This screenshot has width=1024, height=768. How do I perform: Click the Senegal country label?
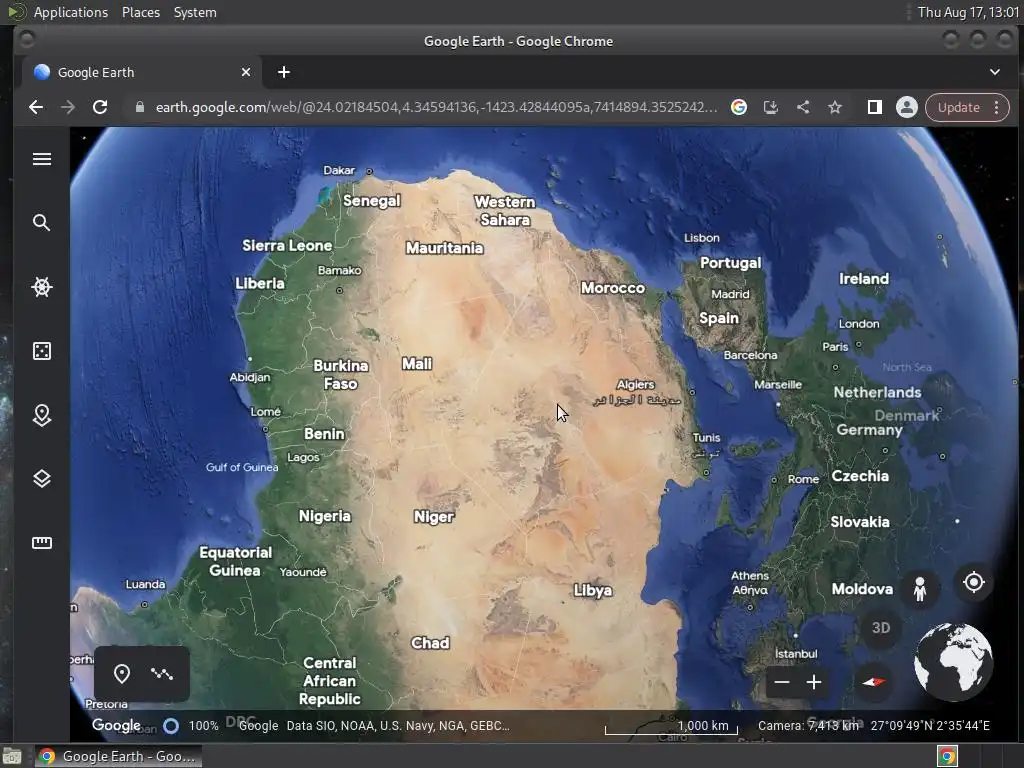[x=372, y=200]
